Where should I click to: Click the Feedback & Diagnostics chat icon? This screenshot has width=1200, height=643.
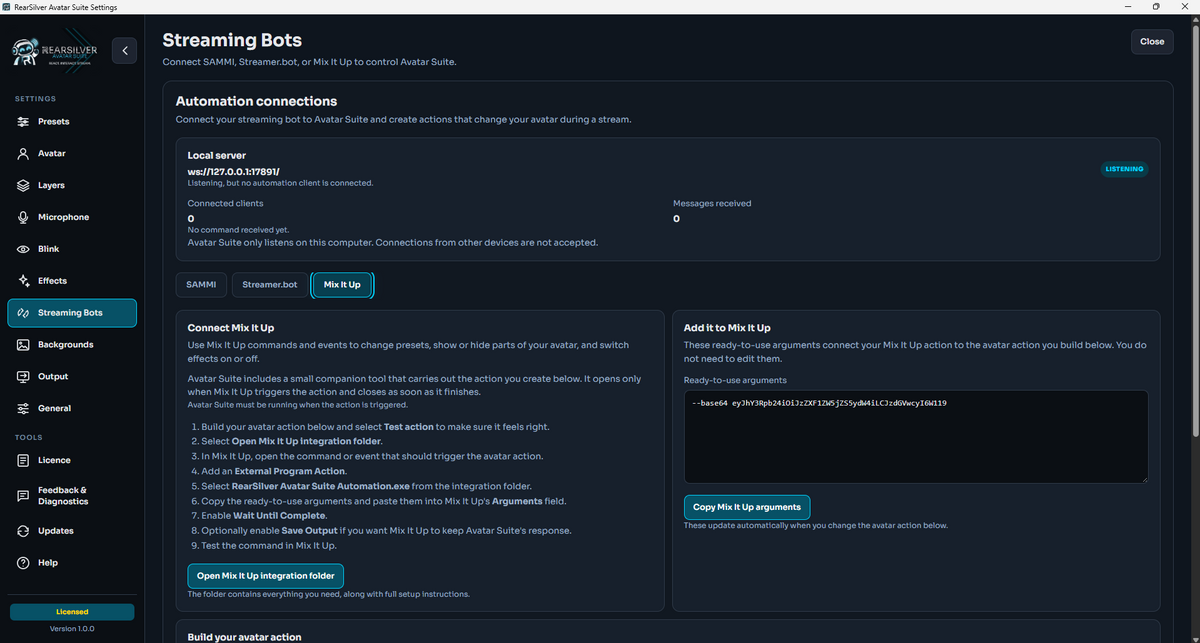(x=23, y=496)
